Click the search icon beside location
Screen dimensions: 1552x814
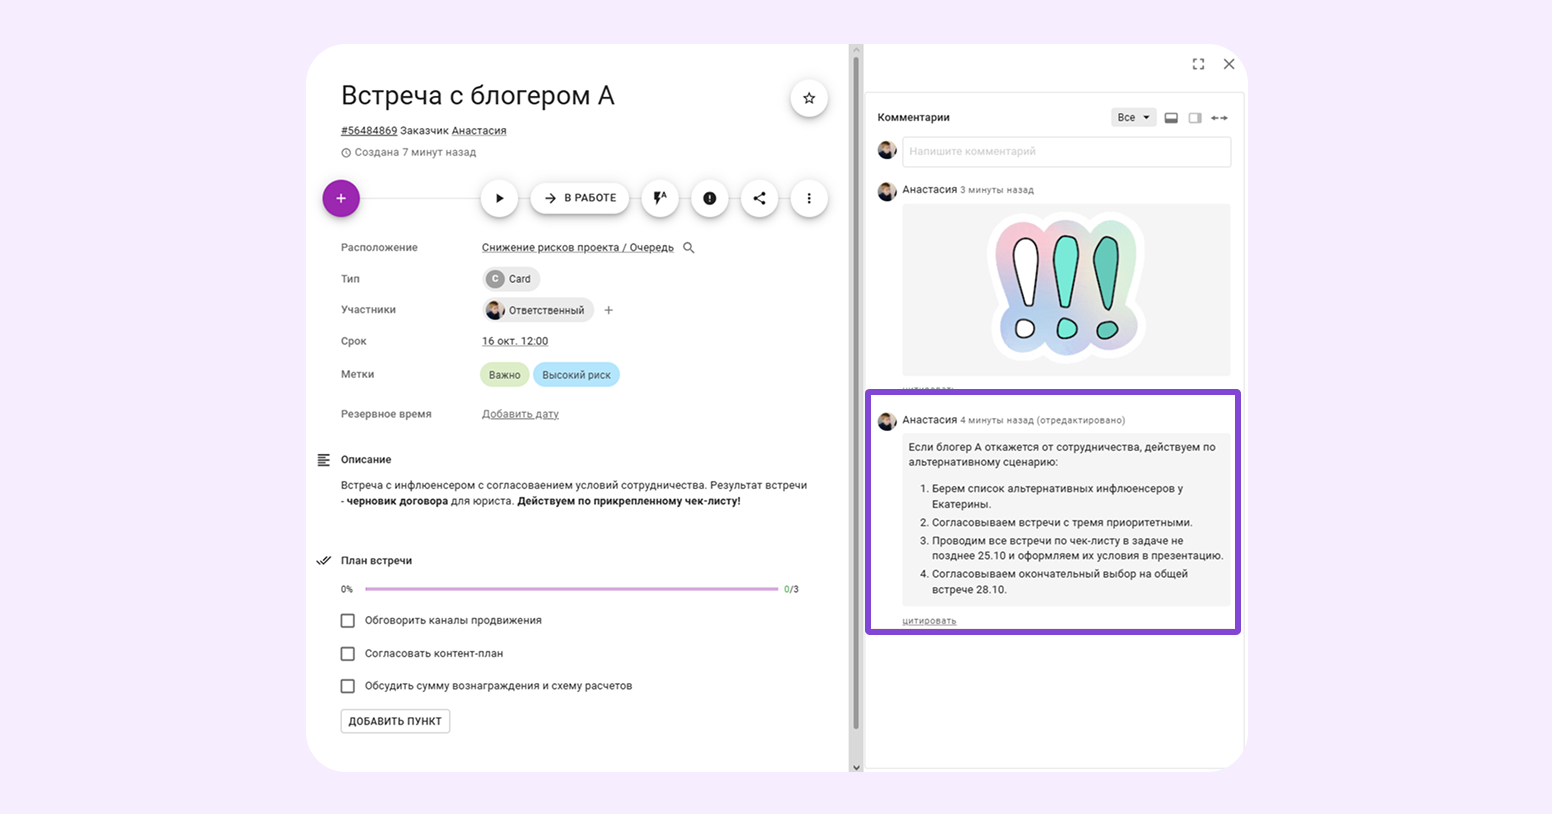(x=689, y=248)
